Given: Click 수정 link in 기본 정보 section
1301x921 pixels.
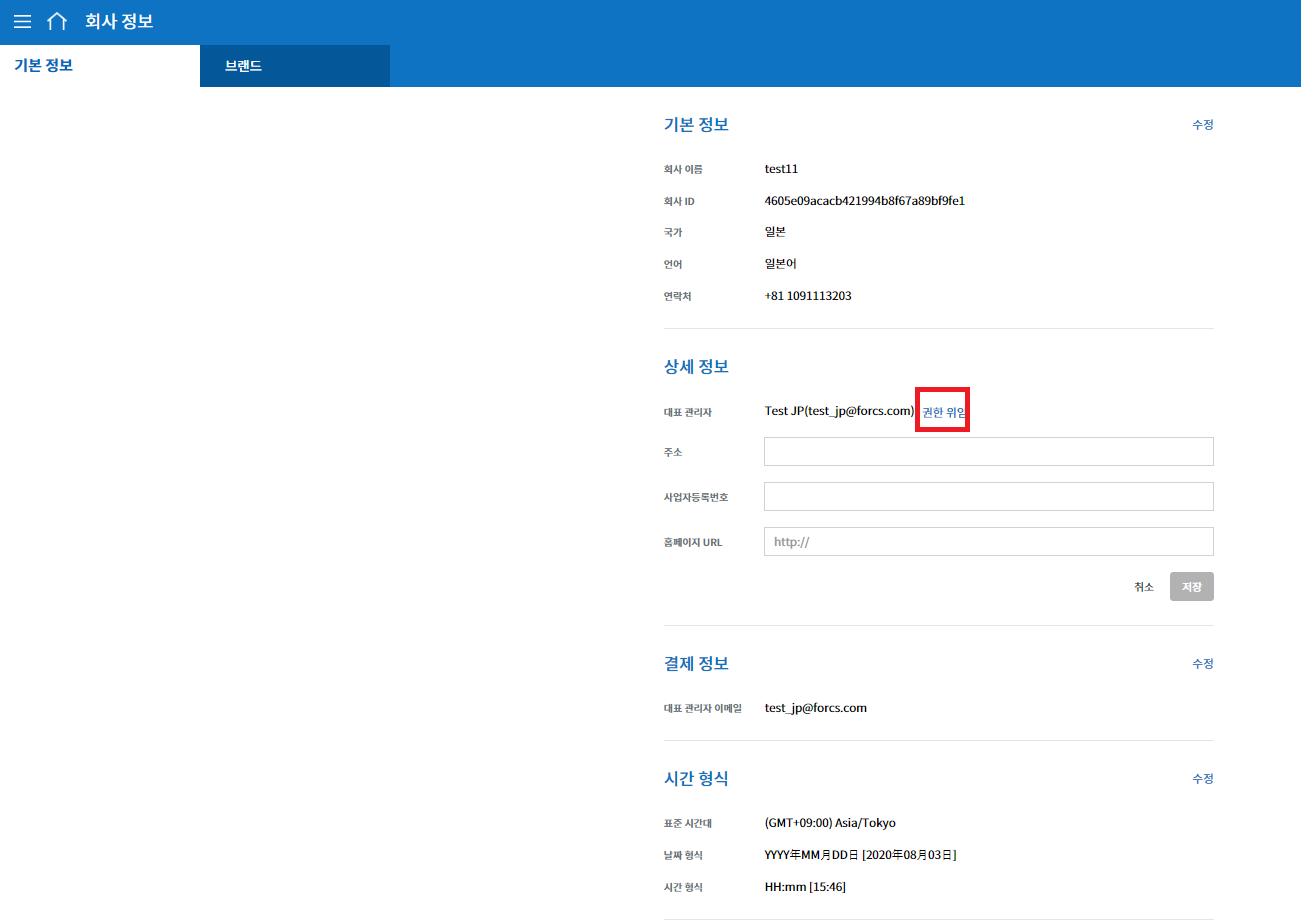Looking at the screenshot, I should [x=1202, y=125].
